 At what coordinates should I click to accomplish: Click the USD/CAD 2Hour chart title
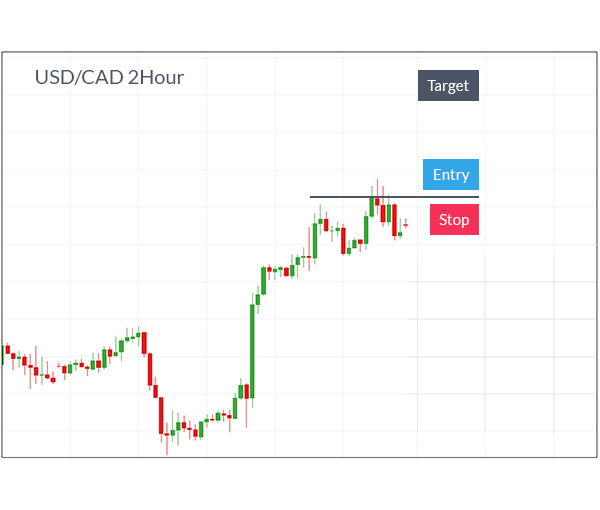pyautogui.click(x=109, y=77)
